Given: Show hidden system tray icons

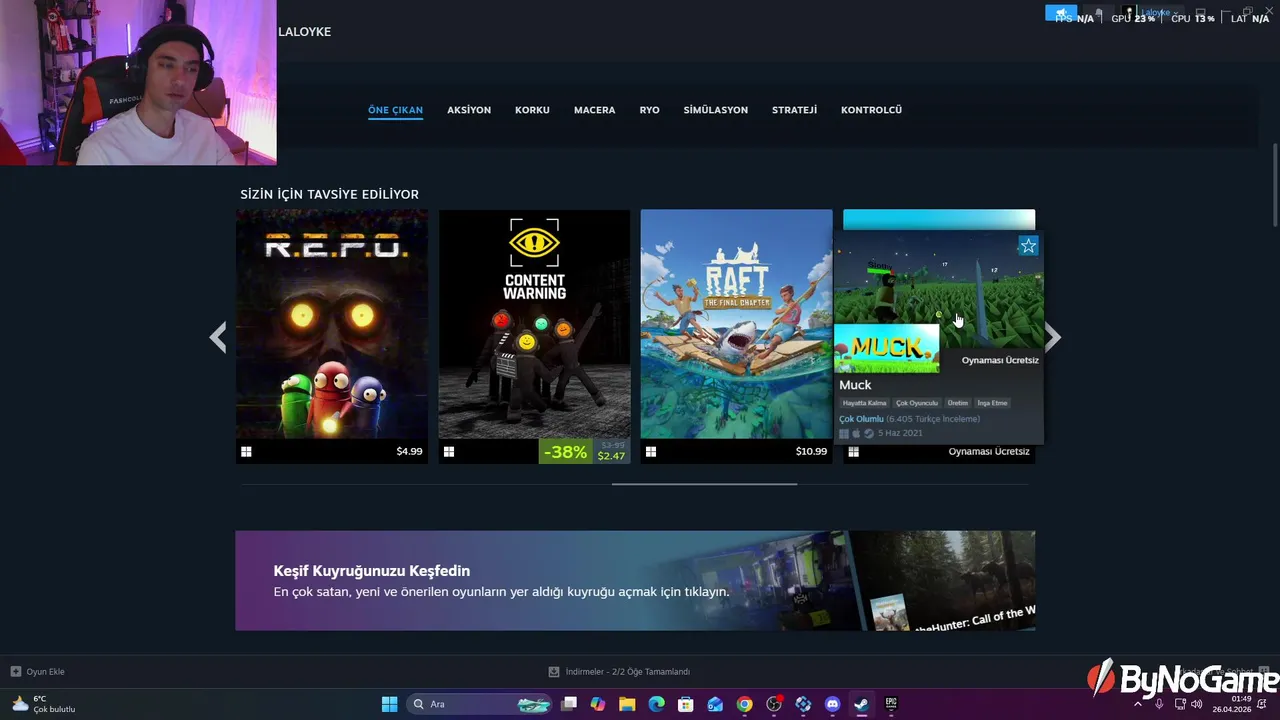Looking at the screenshot, I should 1137,704.
